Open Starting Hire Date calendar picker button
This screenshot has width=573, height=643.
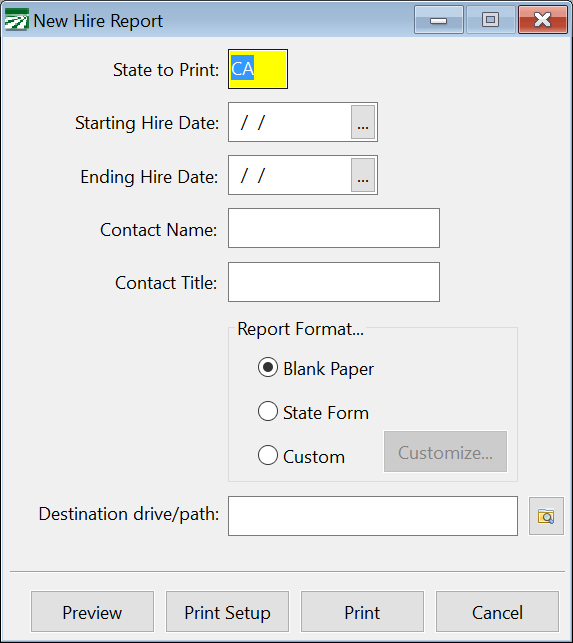point(363,122)
